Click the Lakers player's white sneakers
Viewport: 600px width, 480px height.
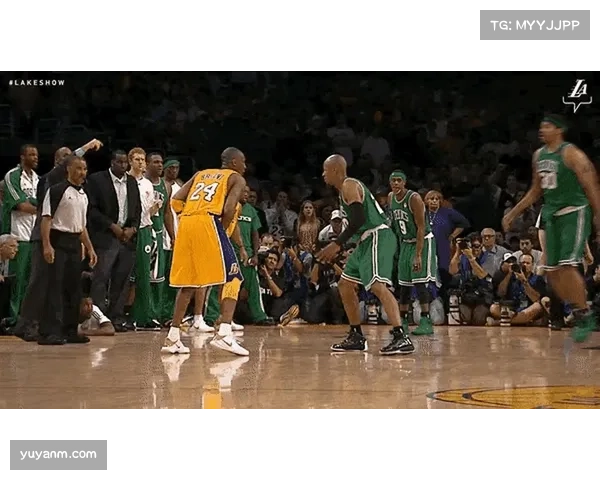point(228,343)
